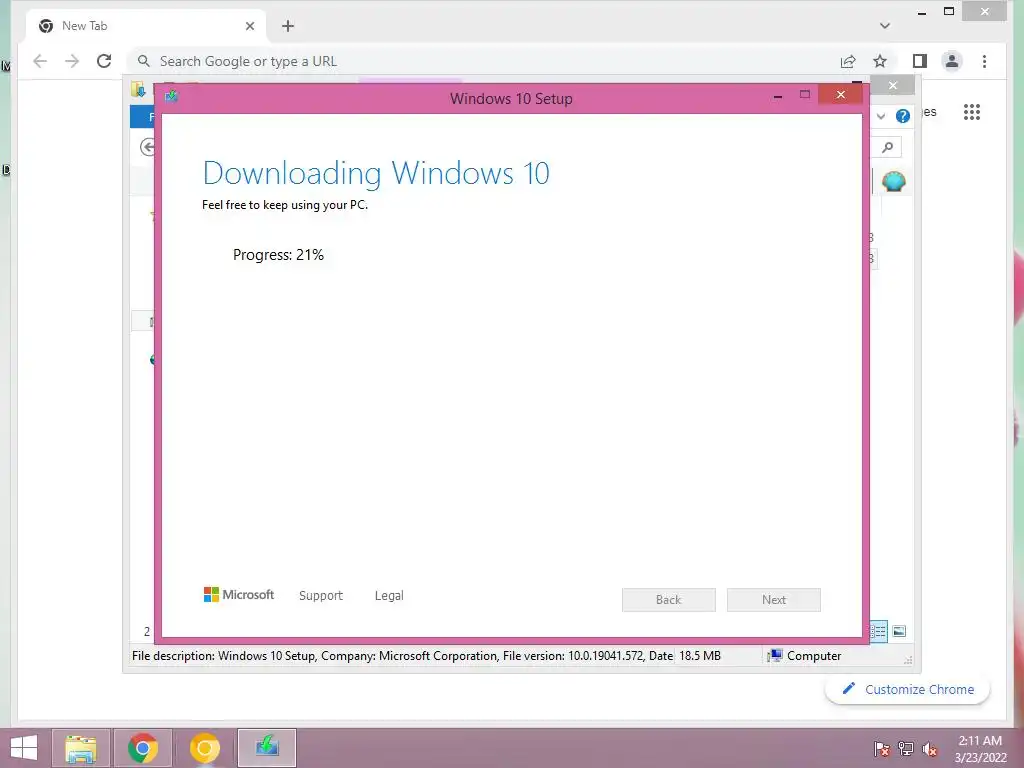Click the Next button in Setup
The width and height of the screenshot is (1024, 768).
click(x=774, y=600)
